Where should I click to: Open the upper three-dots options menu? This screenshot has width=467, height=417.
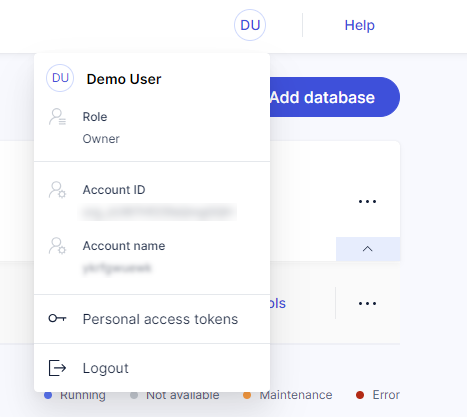click(x=367, y=201)
